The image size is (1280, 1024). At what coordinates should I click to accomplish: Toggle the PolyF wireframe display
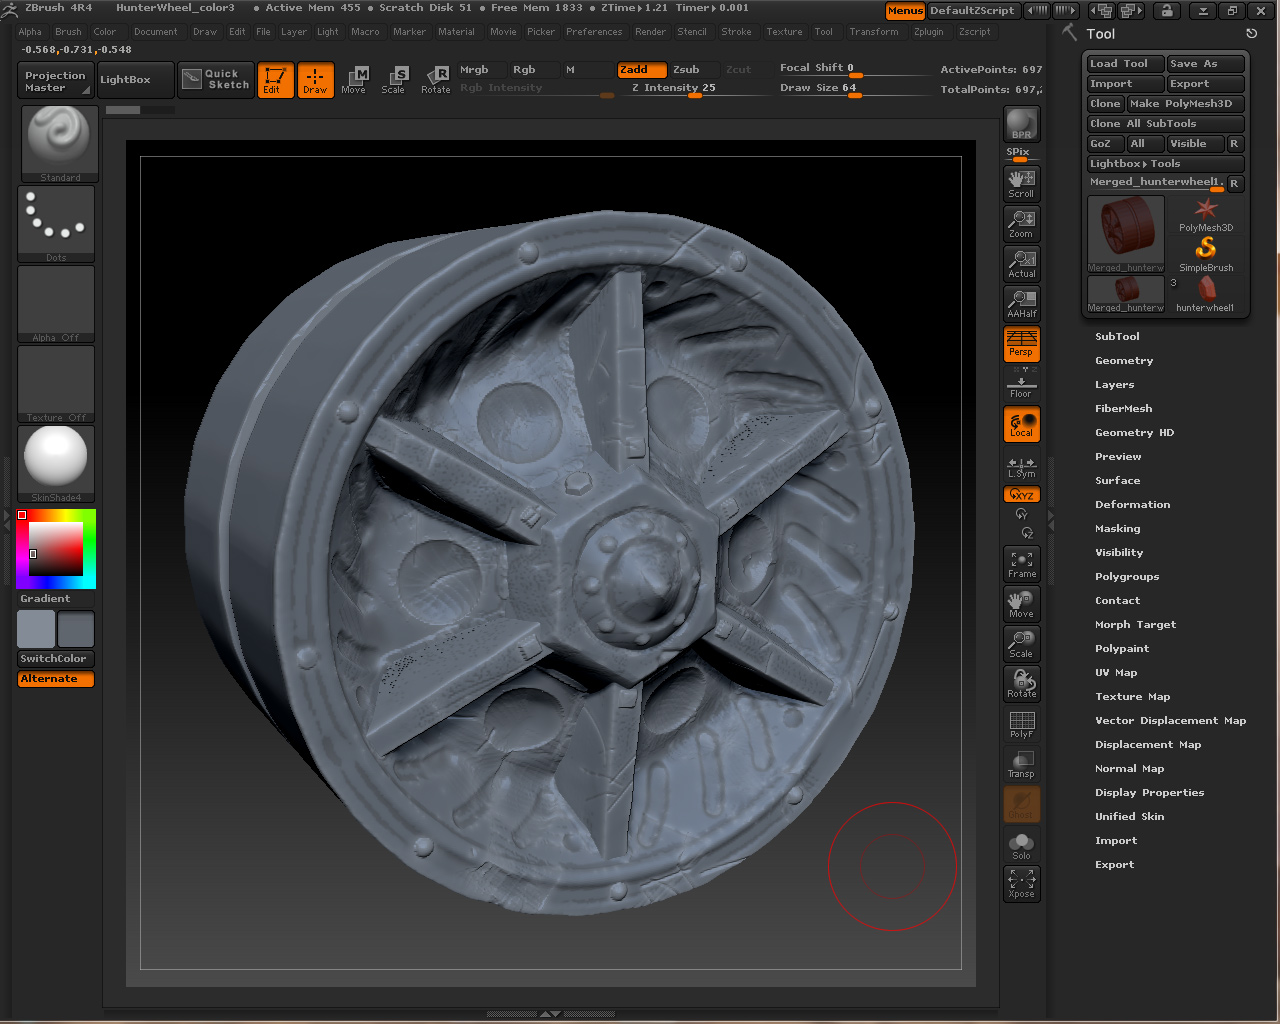[x=1021, y=724]
